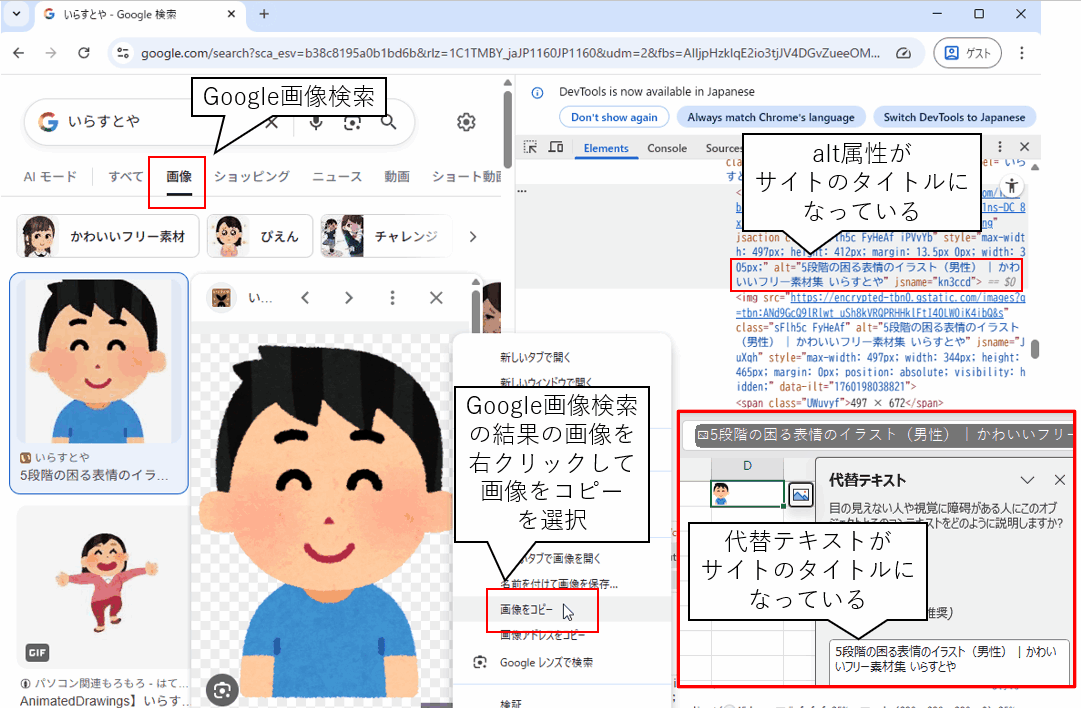Open Google Lens camera search icon

(352, 122)
